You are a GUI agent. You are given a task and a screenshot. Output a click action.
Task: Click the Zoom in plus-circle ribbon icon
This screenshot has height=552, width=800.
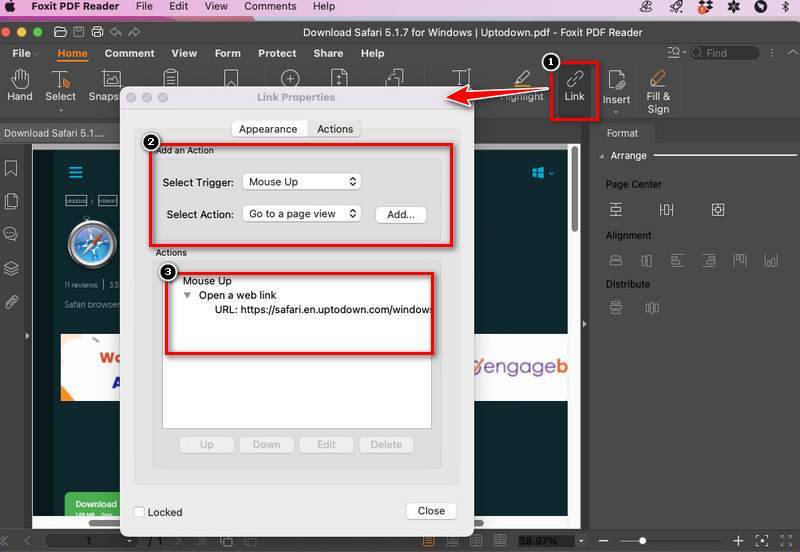pos(290,79)
